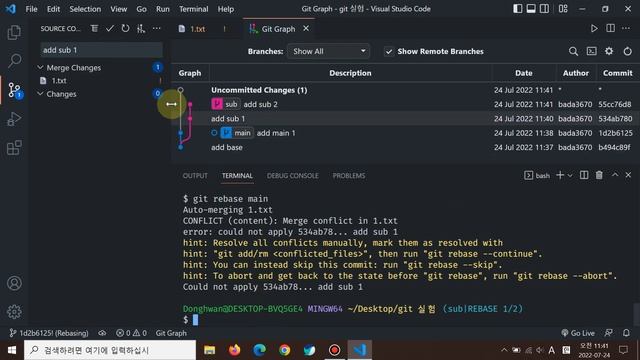Refresh the Git Graph view
This screenshot has width=640, height=360.
point(627,51)
